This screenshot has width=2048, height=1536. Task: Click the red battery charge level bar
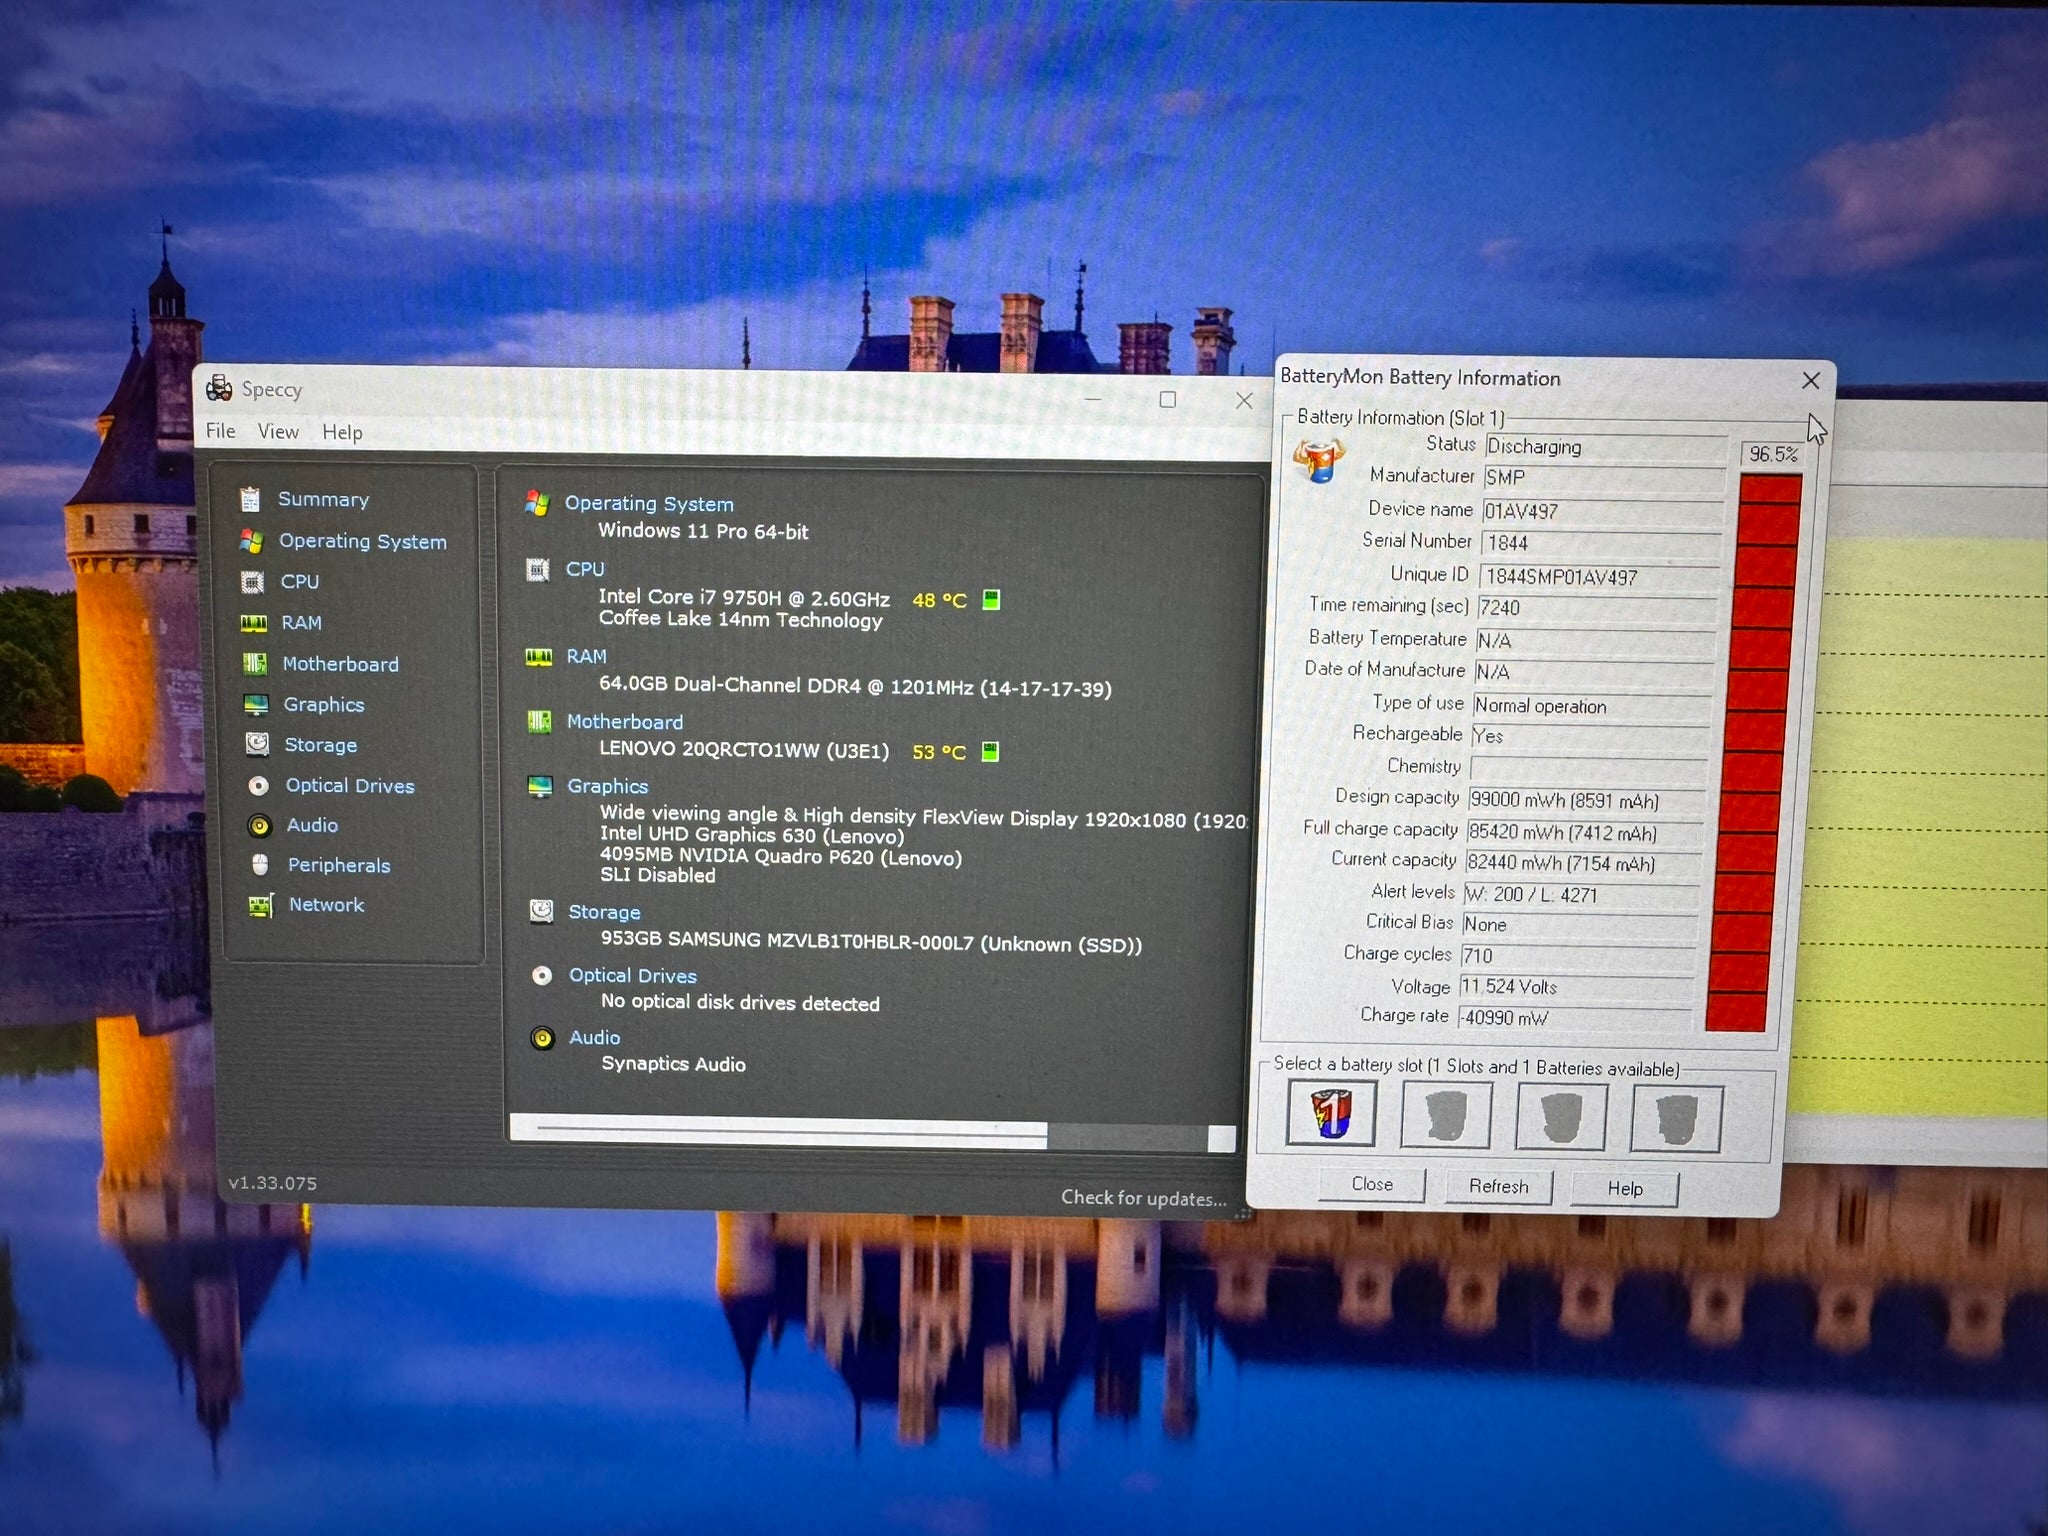pyautogui.click(x=1754, y=752)
